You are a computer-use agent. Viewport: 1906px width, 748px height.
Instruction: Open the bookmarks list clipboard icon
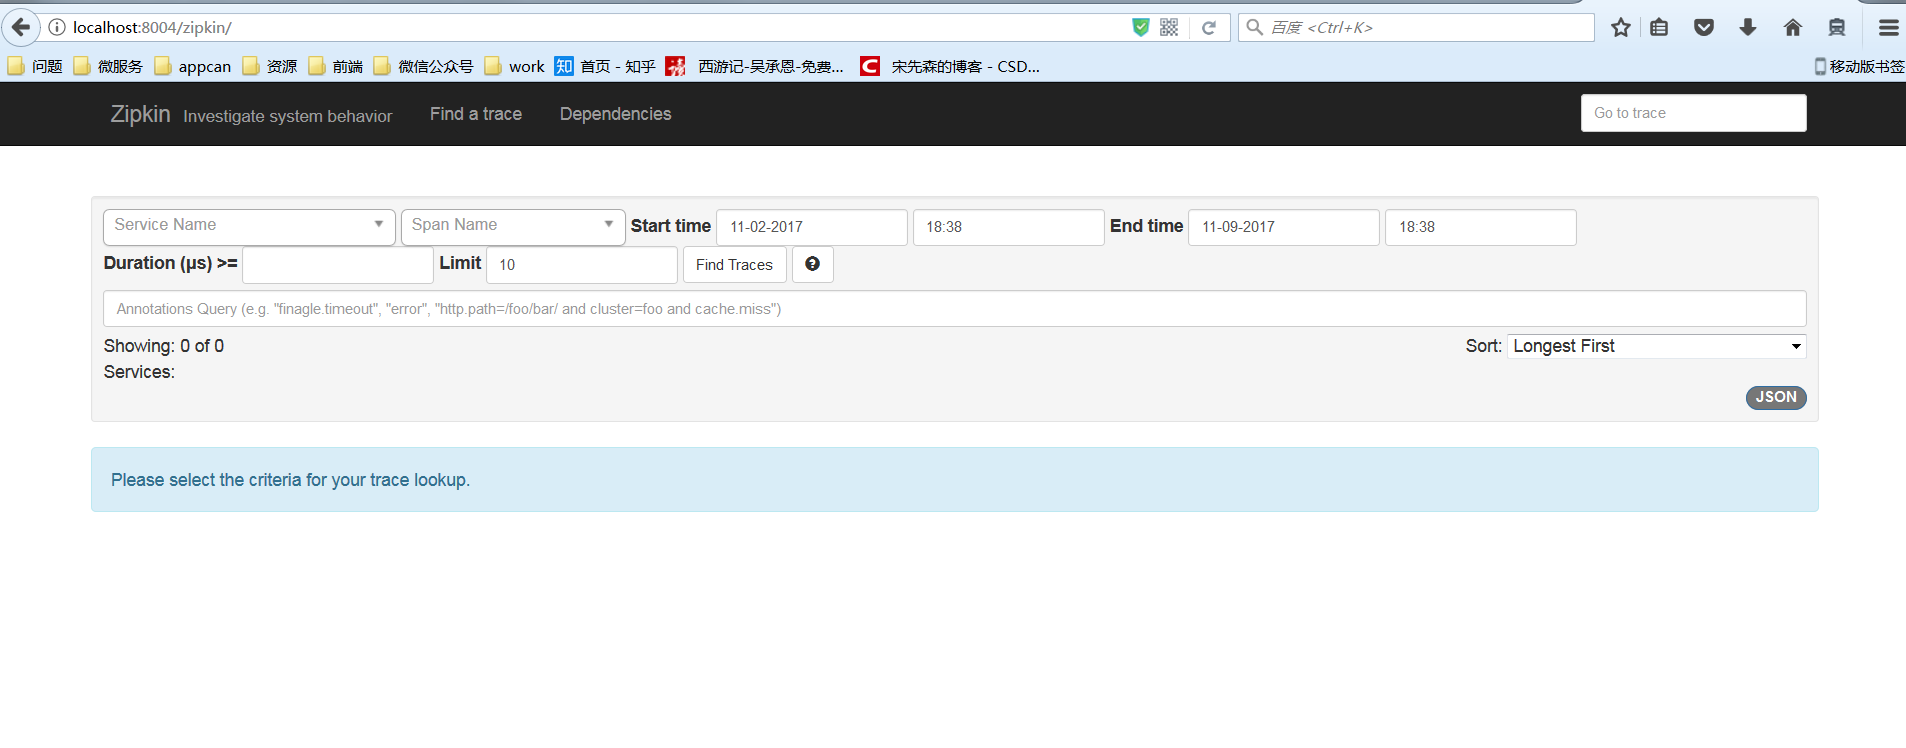(x=1659, y=27)
